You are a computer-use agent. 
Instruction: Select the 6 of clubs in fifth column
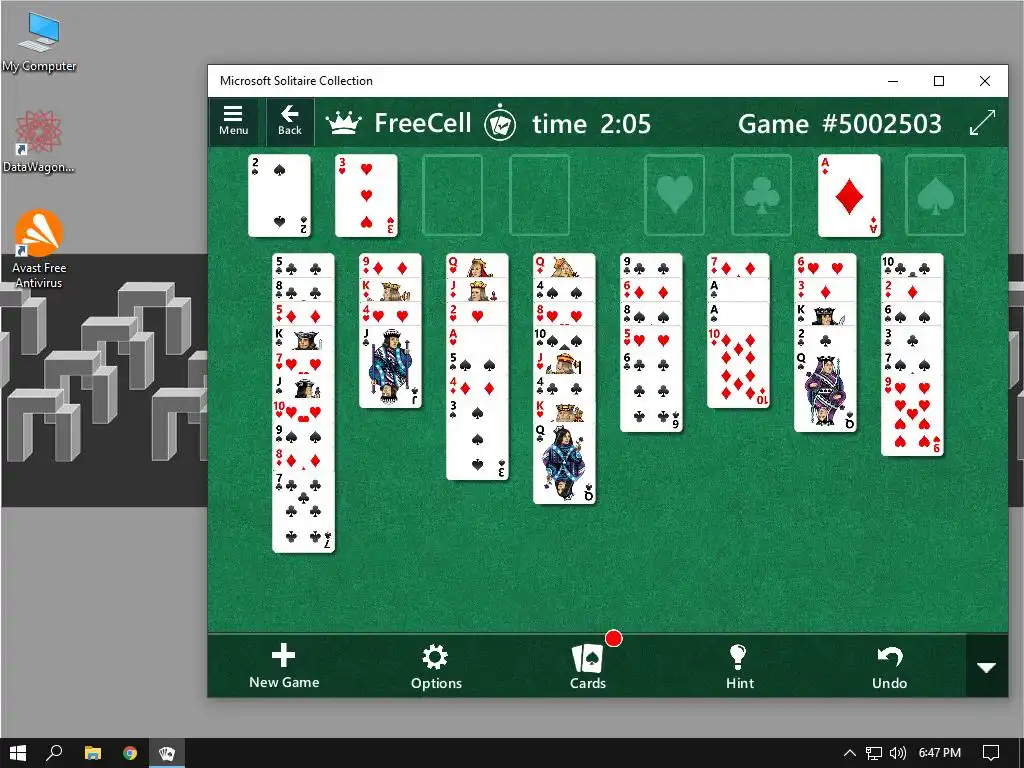(x=651, y=391)
